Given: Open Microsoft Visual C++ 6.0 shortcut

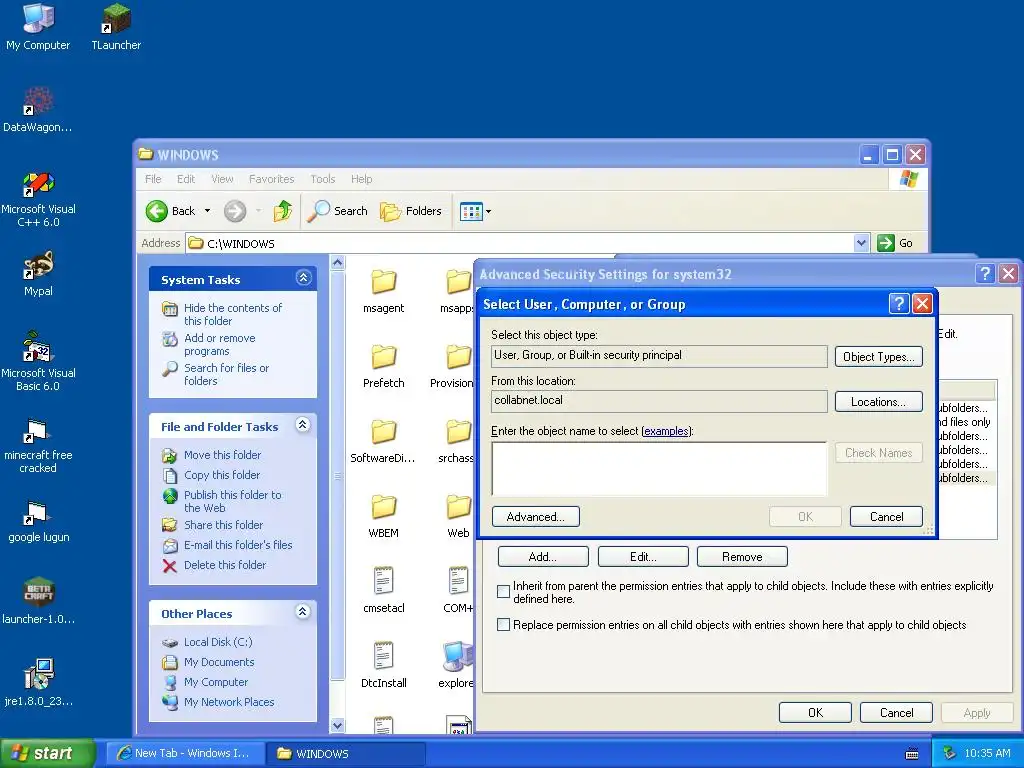Looking at the screenshot, I should point(38,199).
